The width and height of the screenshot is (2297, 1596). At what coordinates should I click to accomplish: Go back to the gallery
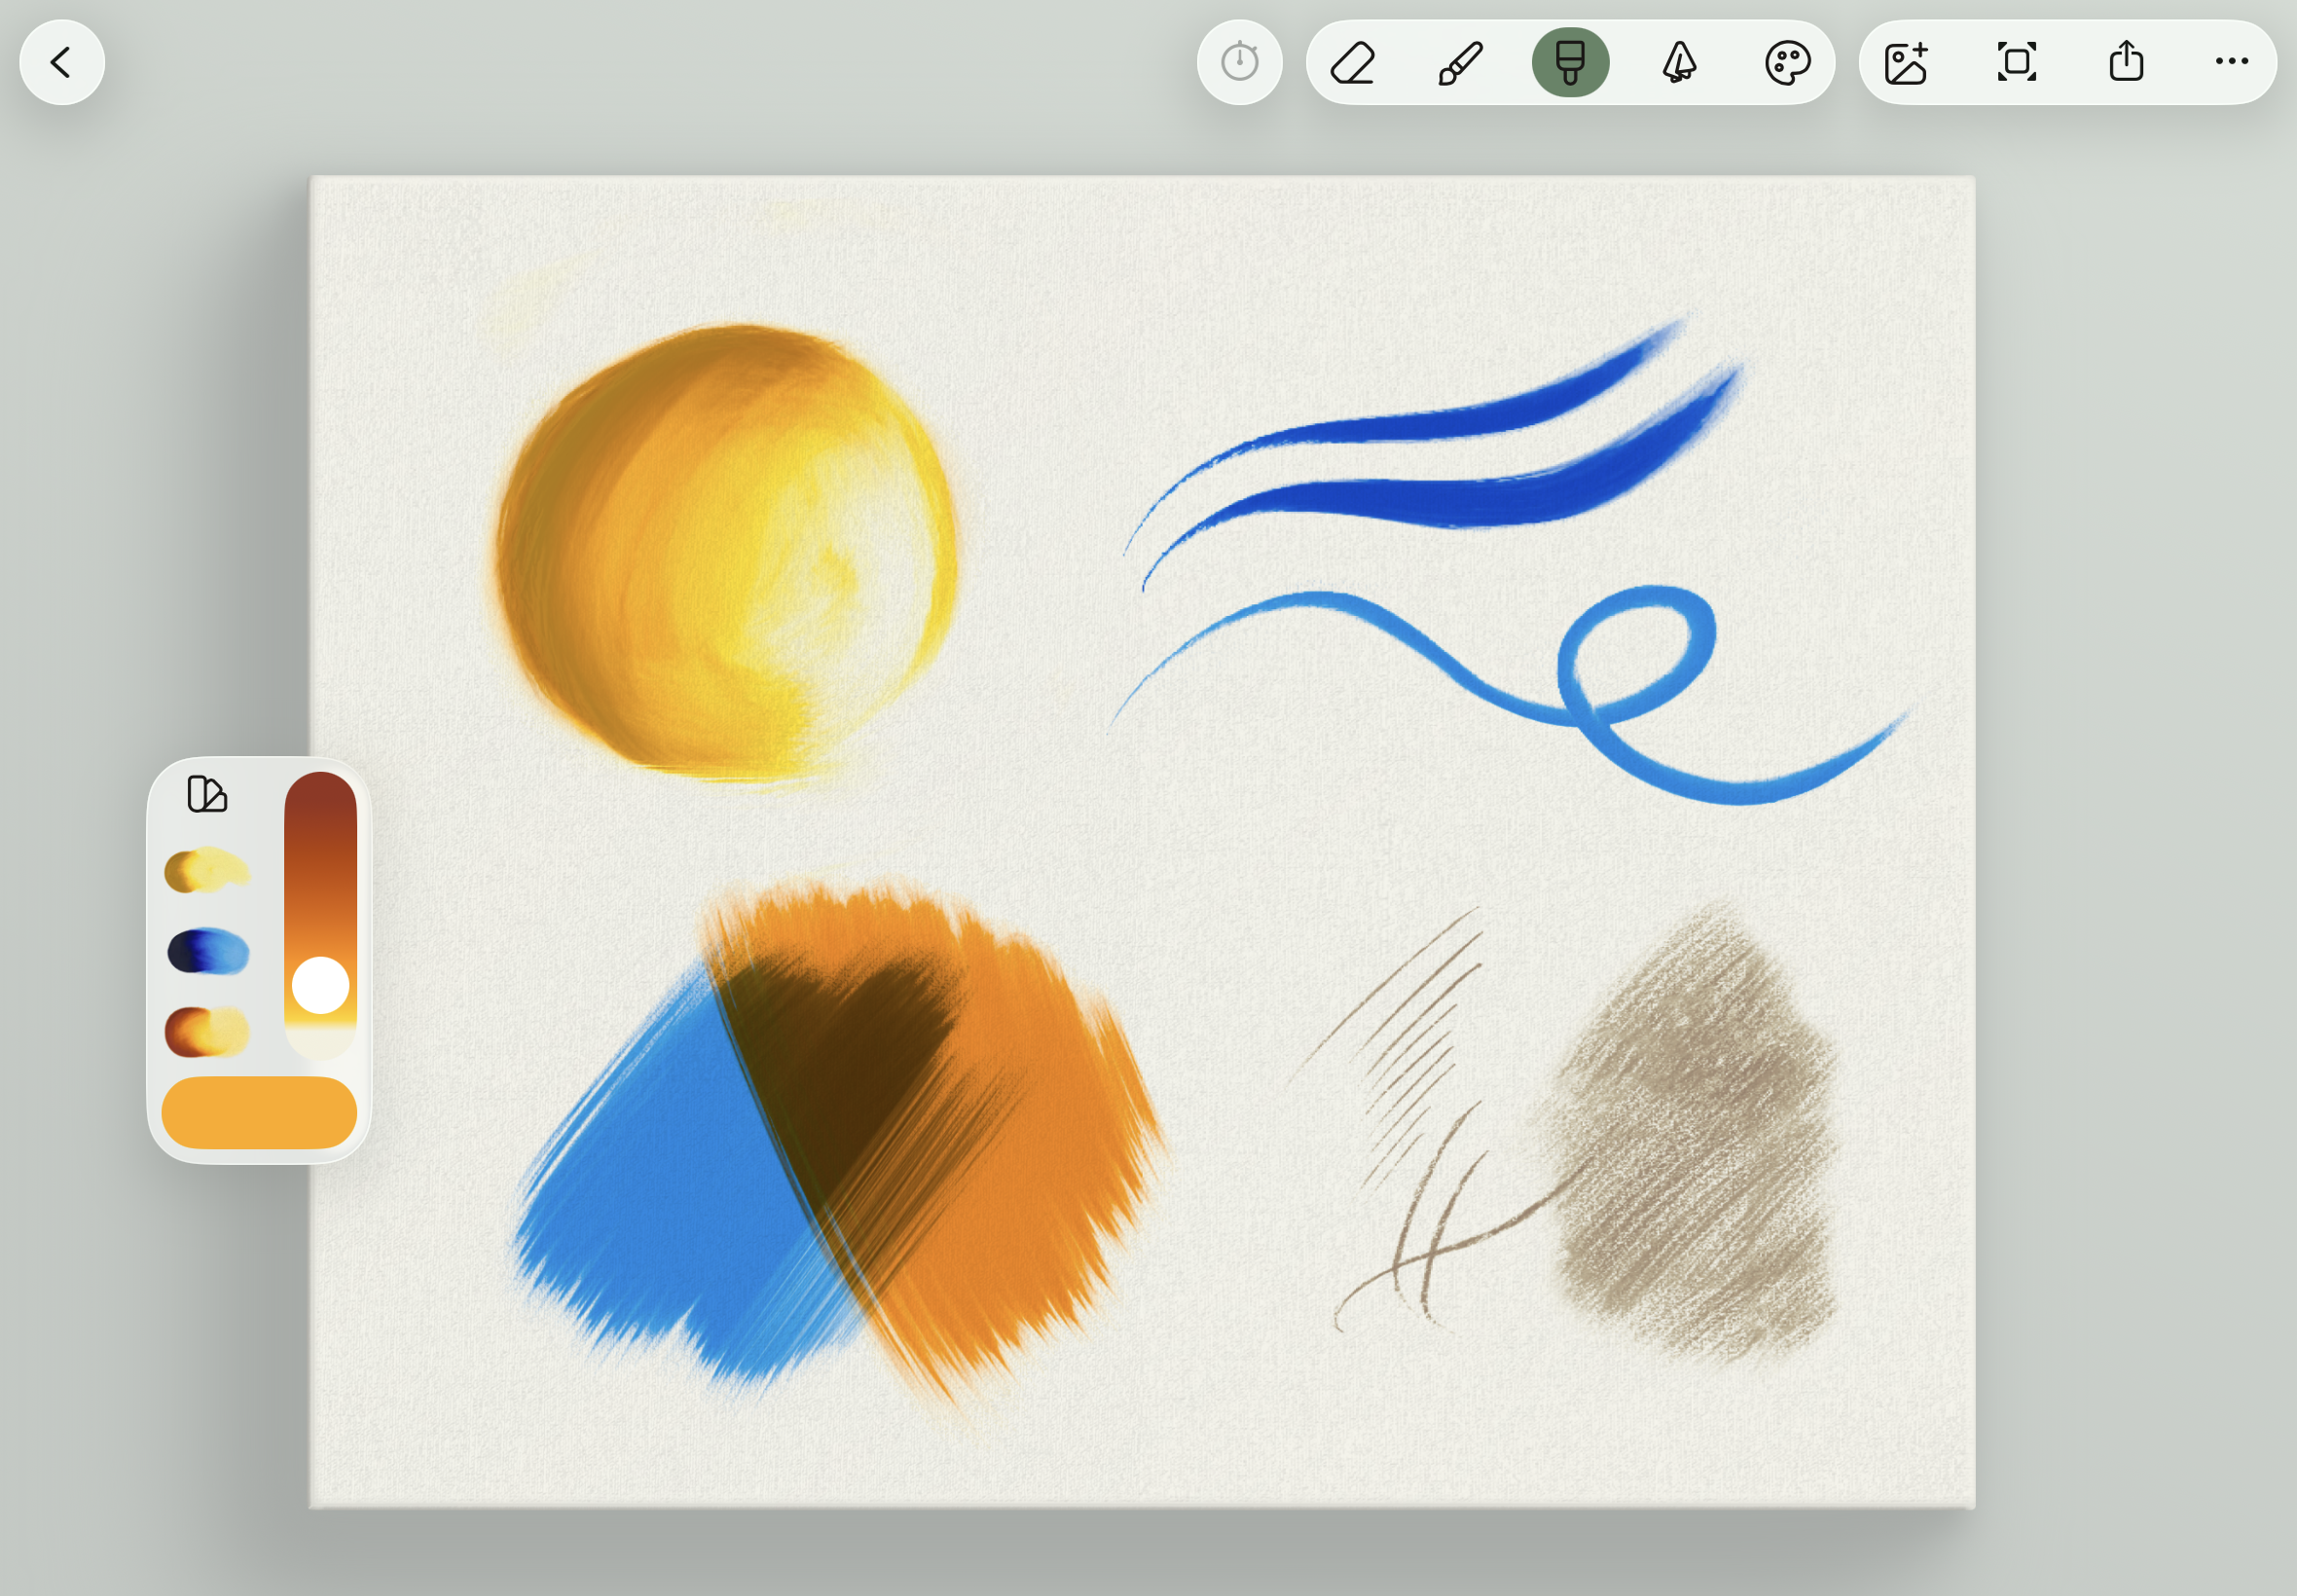click(x=62, y=62)
